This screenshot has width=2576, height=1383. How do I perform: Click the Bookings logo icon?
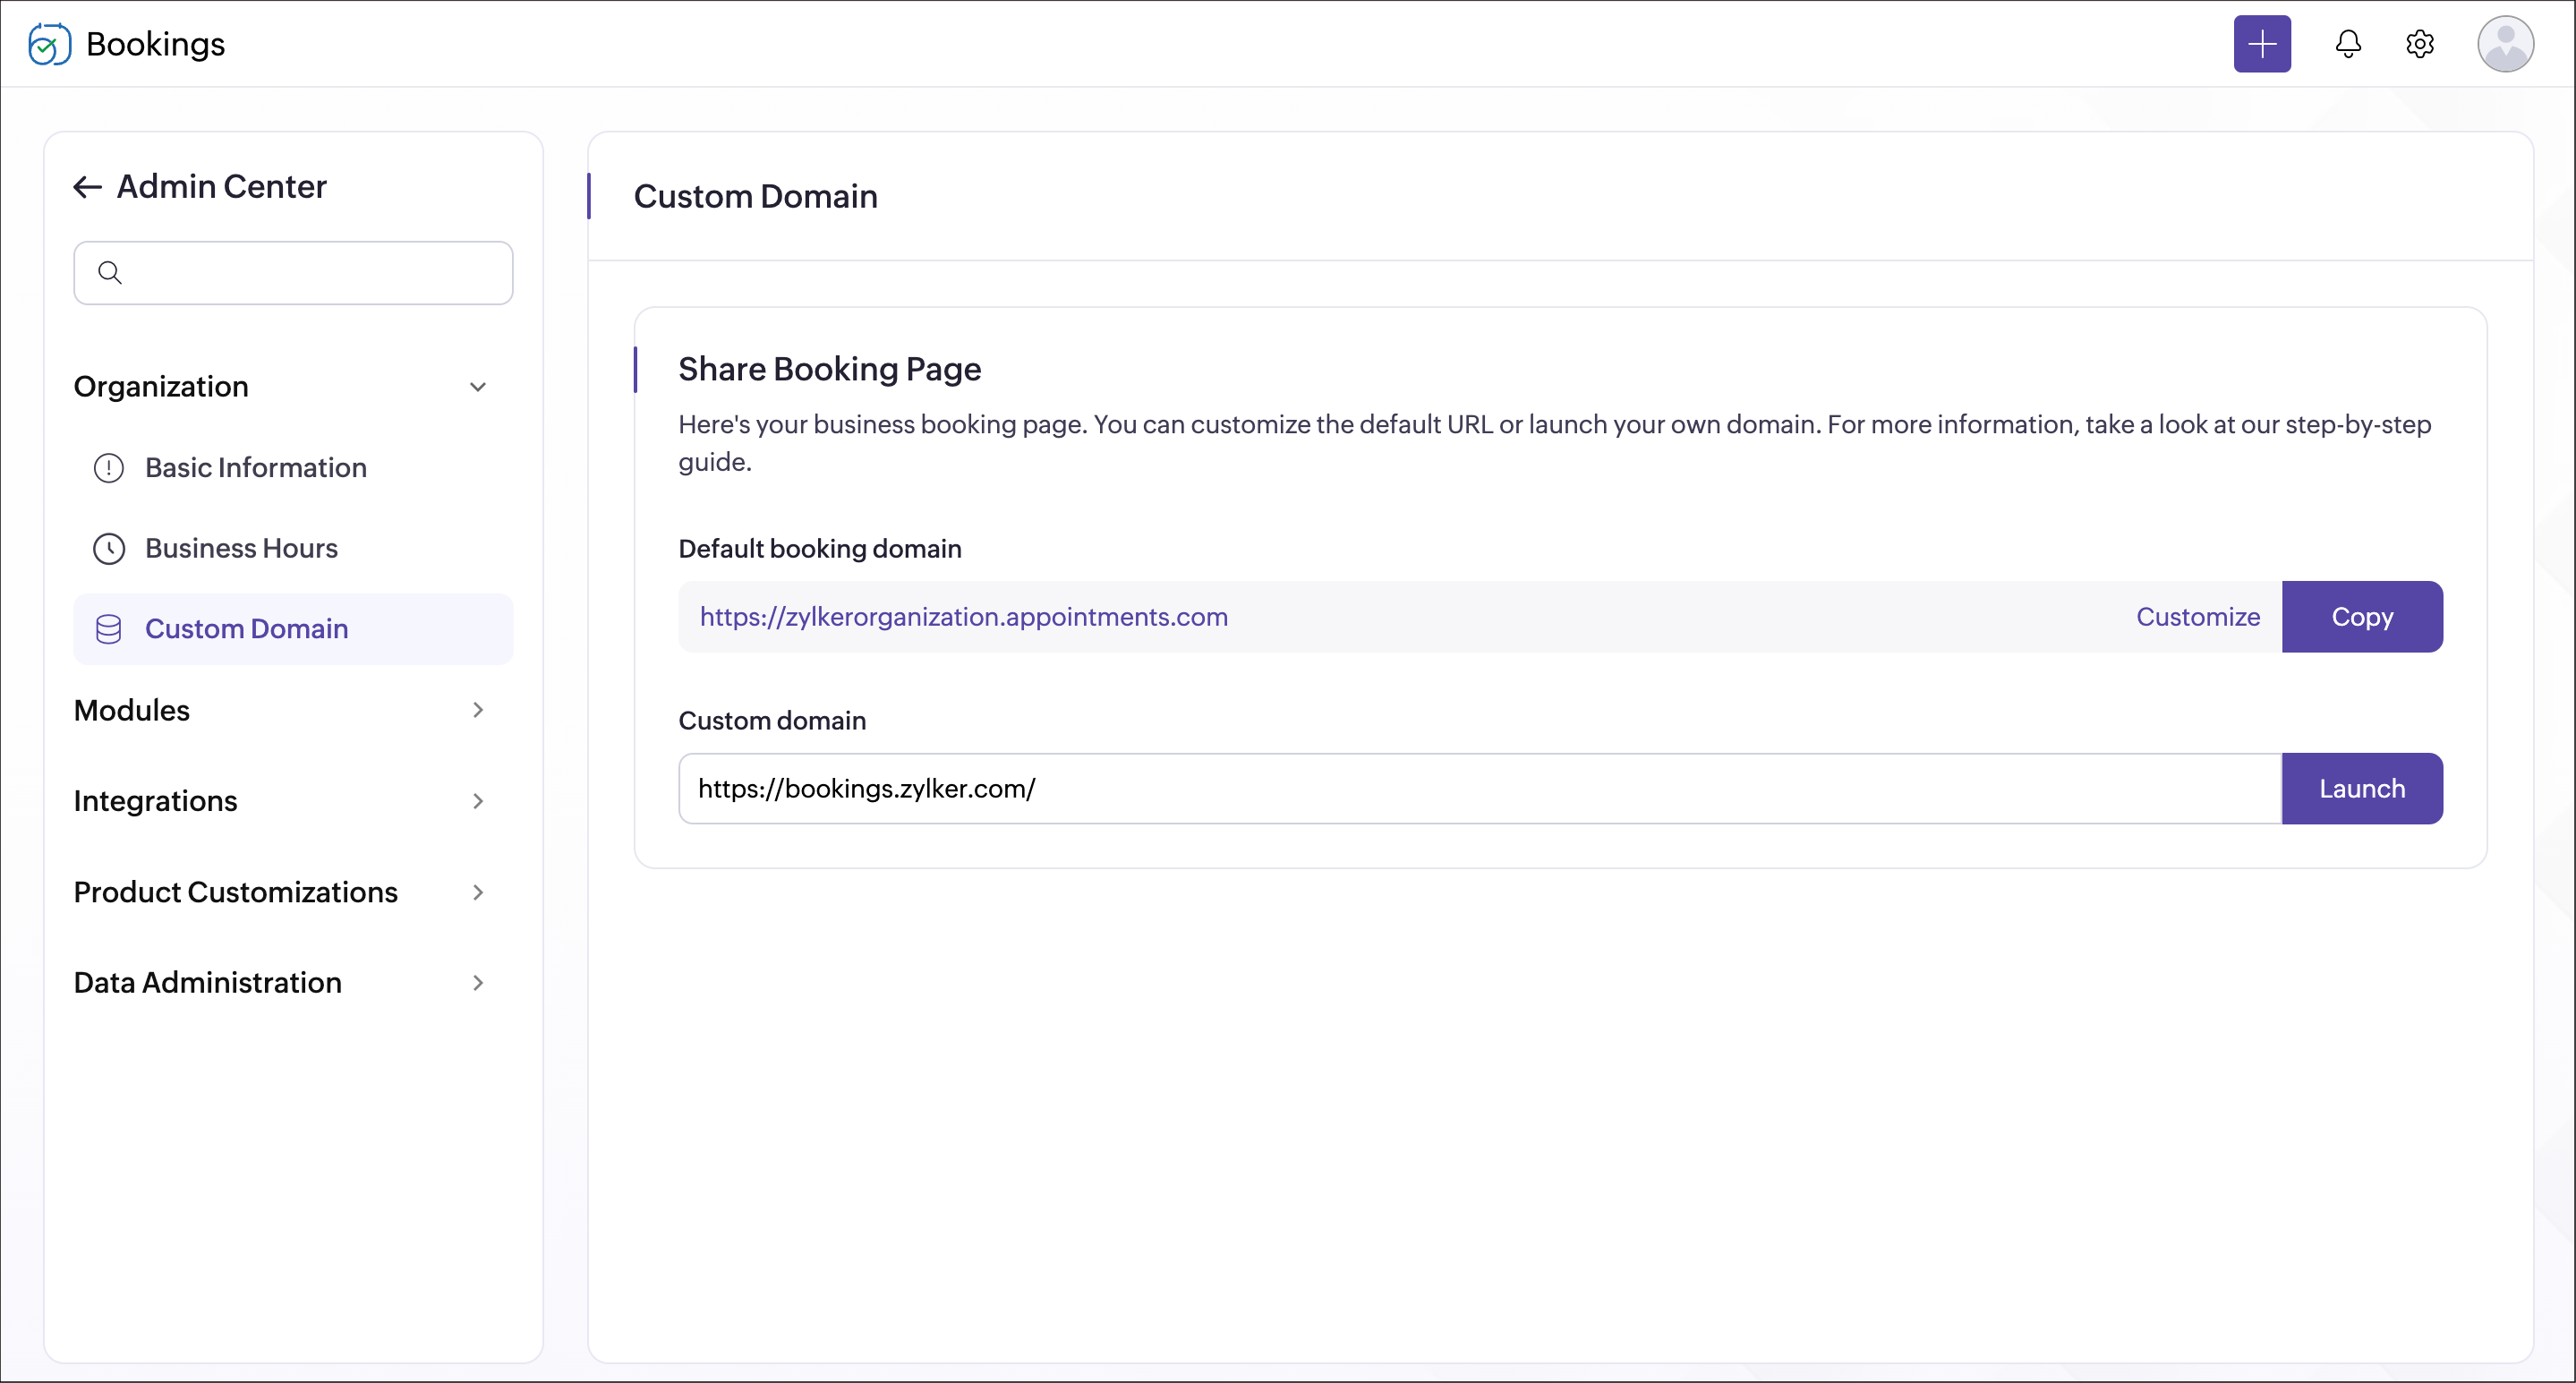tap(49, 44)
